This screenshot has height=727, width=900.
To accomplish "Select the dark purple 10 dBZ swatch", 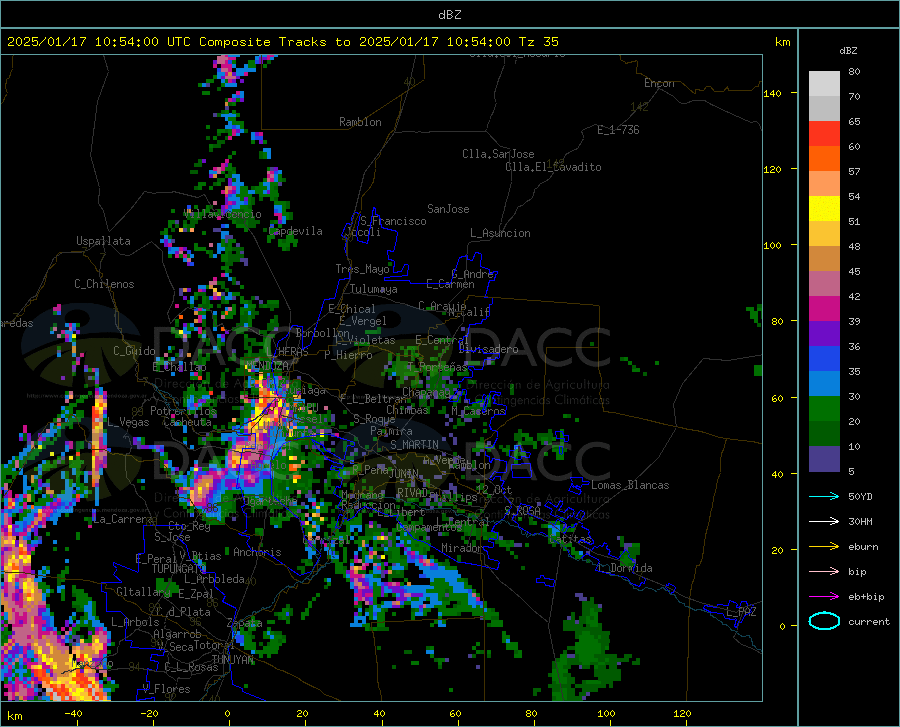I will click(x=824, y=458).
